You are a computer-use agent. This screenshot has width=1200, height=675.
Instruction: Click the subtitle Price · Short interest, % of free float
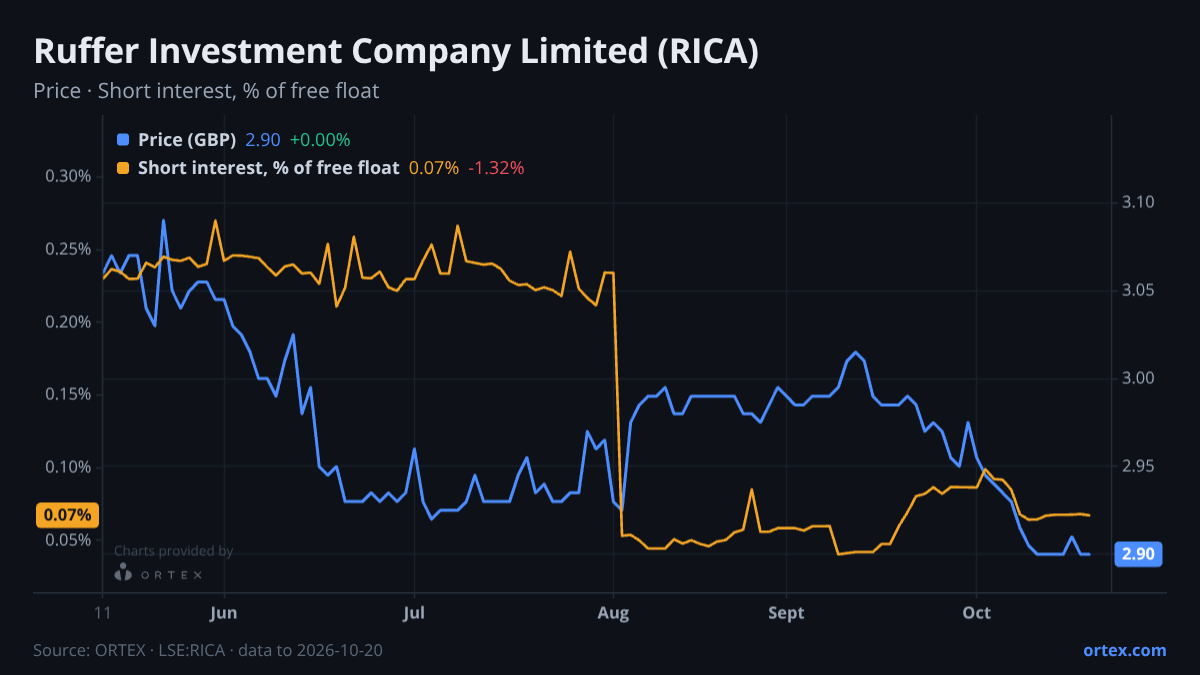tap(206, 91)
